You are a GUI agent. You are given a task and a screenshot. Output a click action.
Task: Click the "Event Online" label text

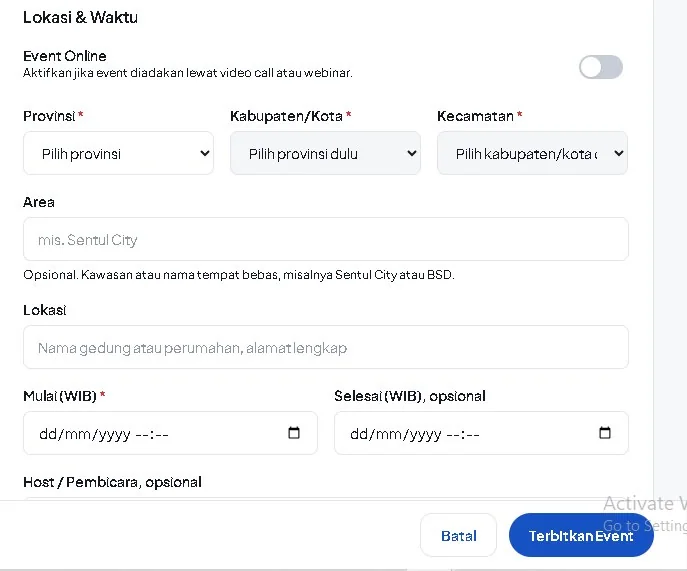click(x=65, y=56)
